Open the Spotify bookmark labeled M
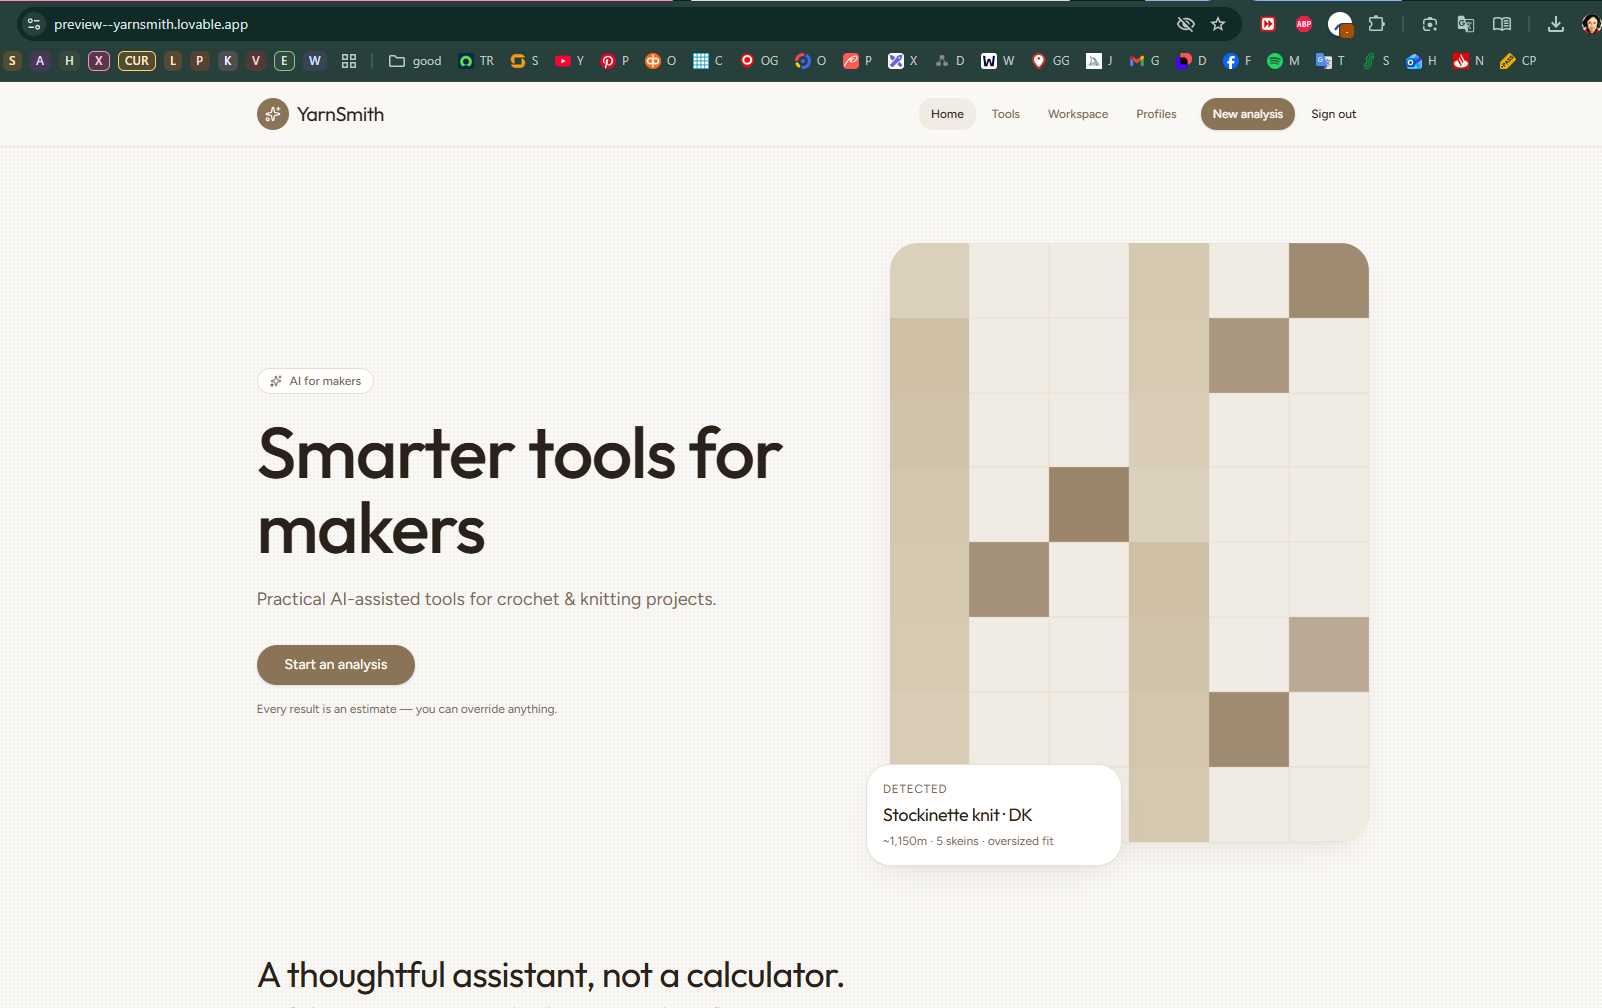Image resolution: width=1602 pixels, height=1008 pixels. [x=1284, y=61]
